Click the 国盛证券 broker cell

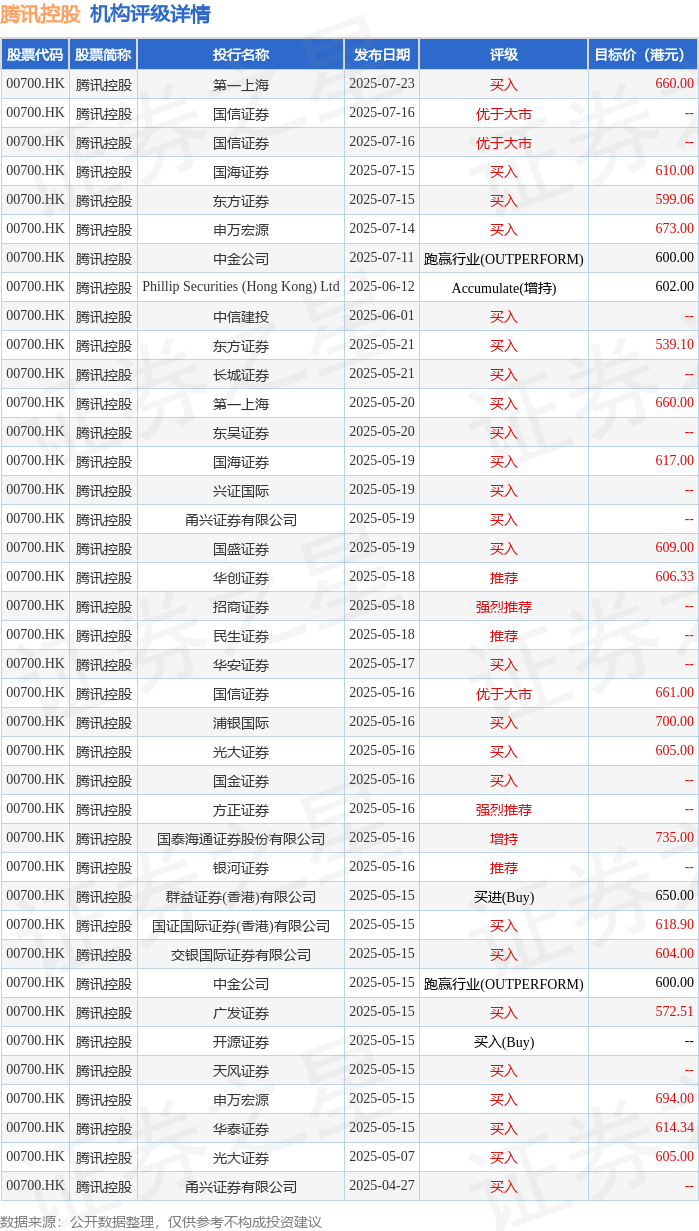241,549
